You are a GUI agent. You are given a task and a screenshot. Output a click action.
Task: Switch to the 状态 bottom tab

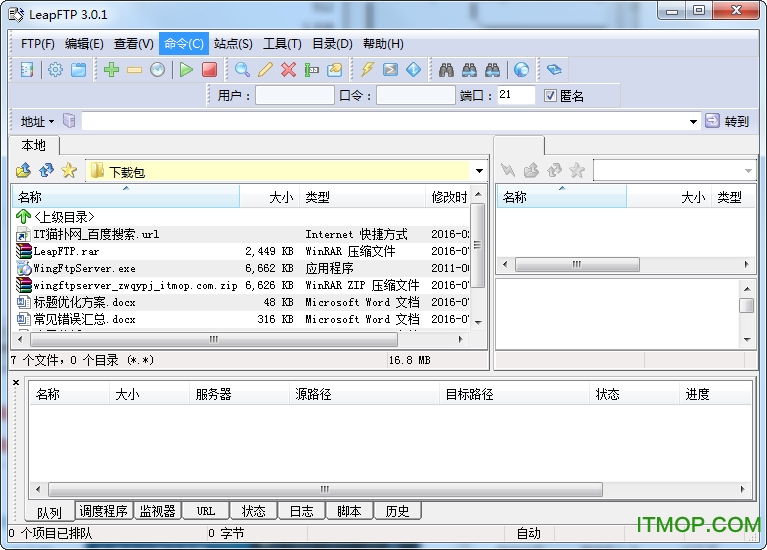coord(253,511)
